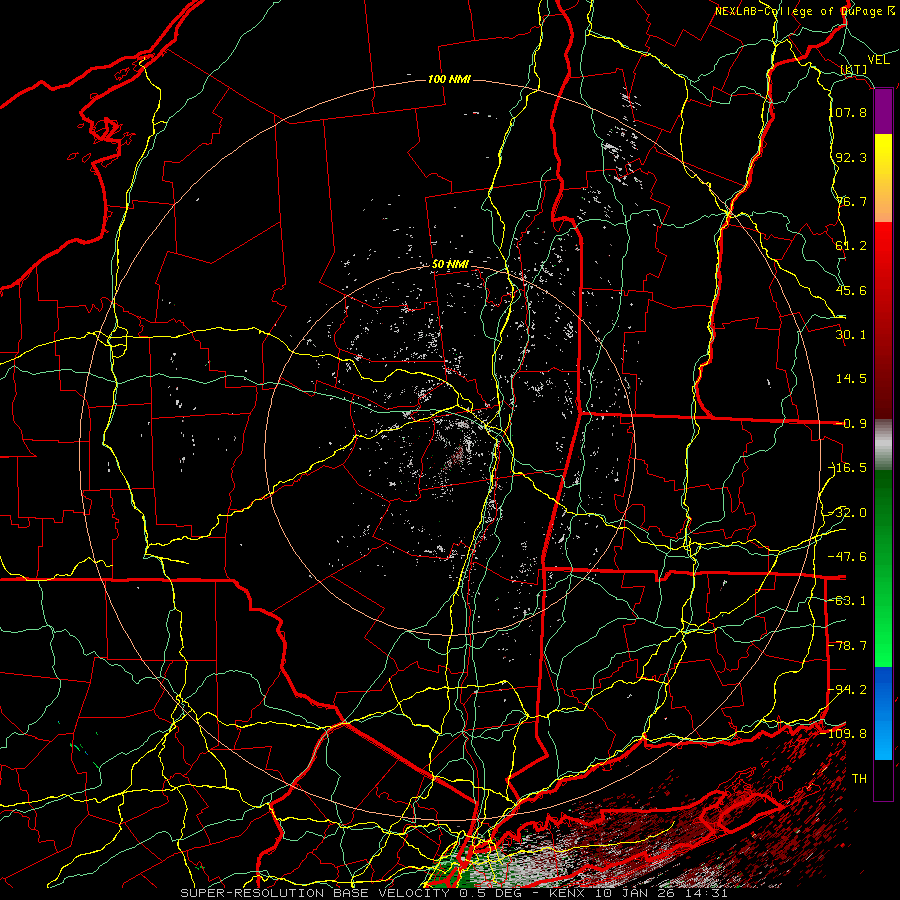Pick the black TH segment of color bar
The width and height of the screenshot is (900, 900).
click(x=883, y=779)
